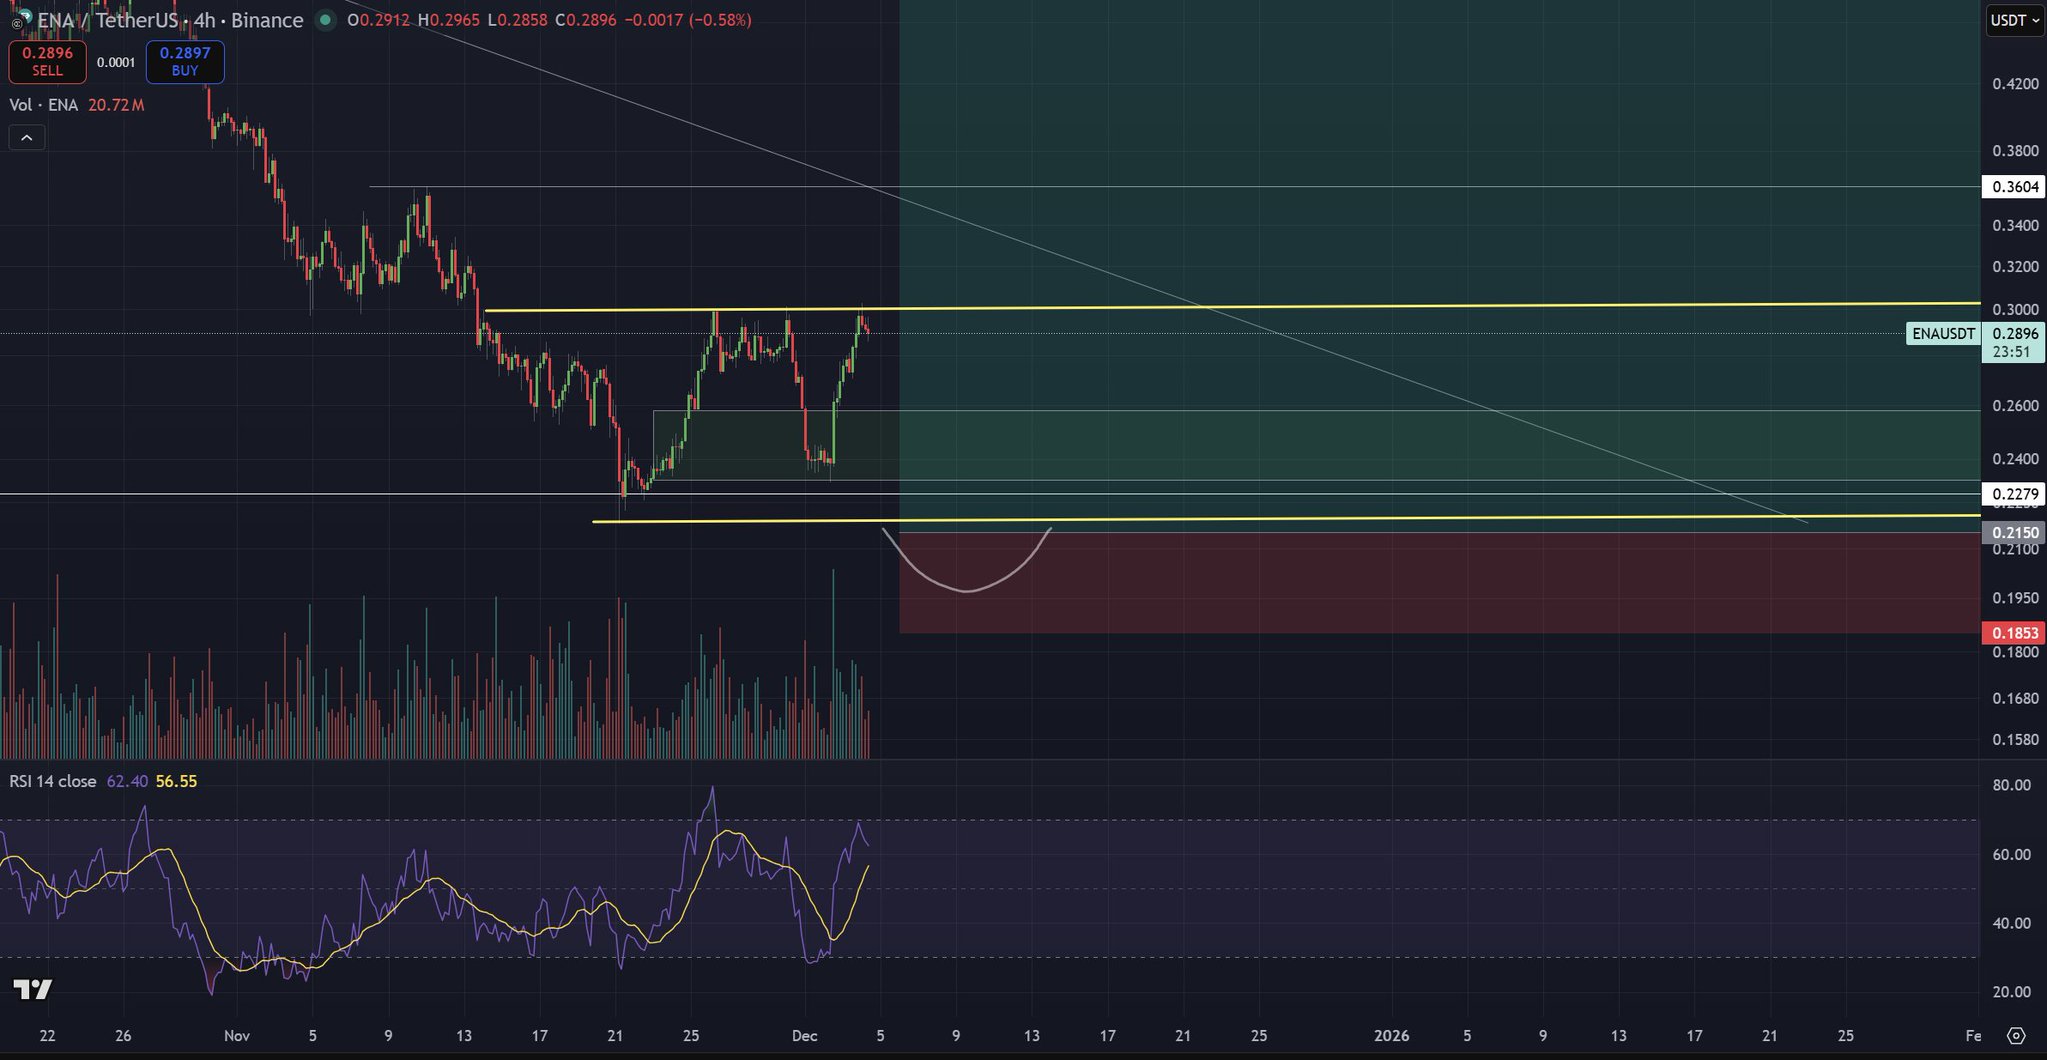Select the Vol · ENA indicator legend

pos(44,105)
